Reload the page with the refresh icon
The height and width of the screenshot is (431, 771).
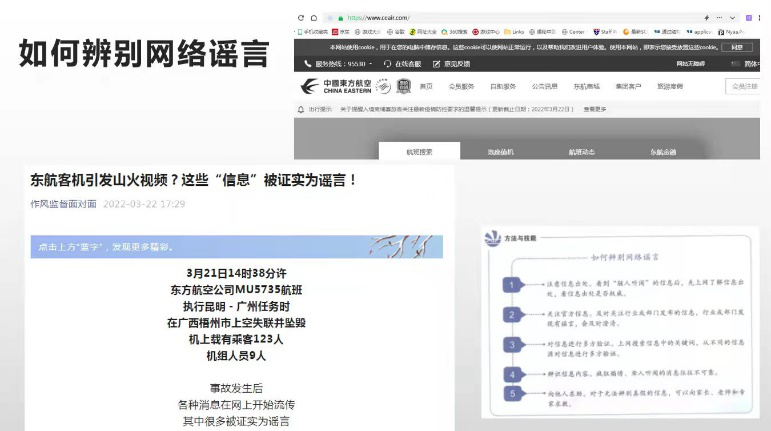click(314, 18)
